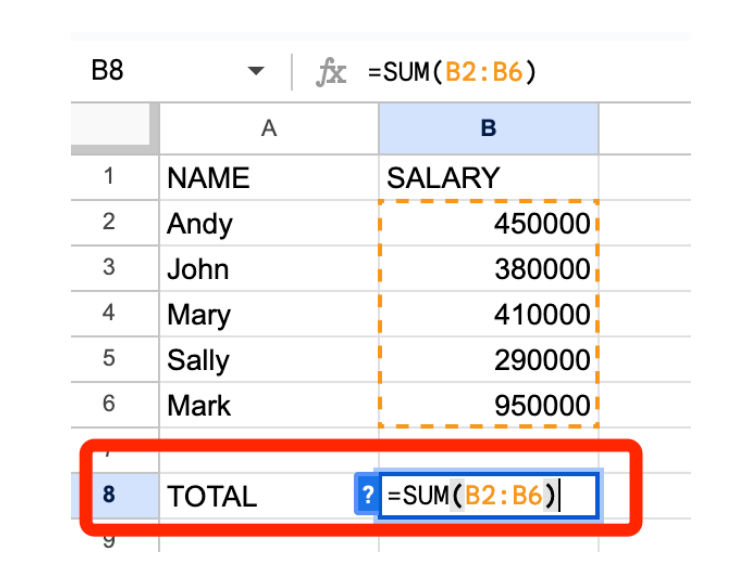Select column B header

(x=488, y=128)
